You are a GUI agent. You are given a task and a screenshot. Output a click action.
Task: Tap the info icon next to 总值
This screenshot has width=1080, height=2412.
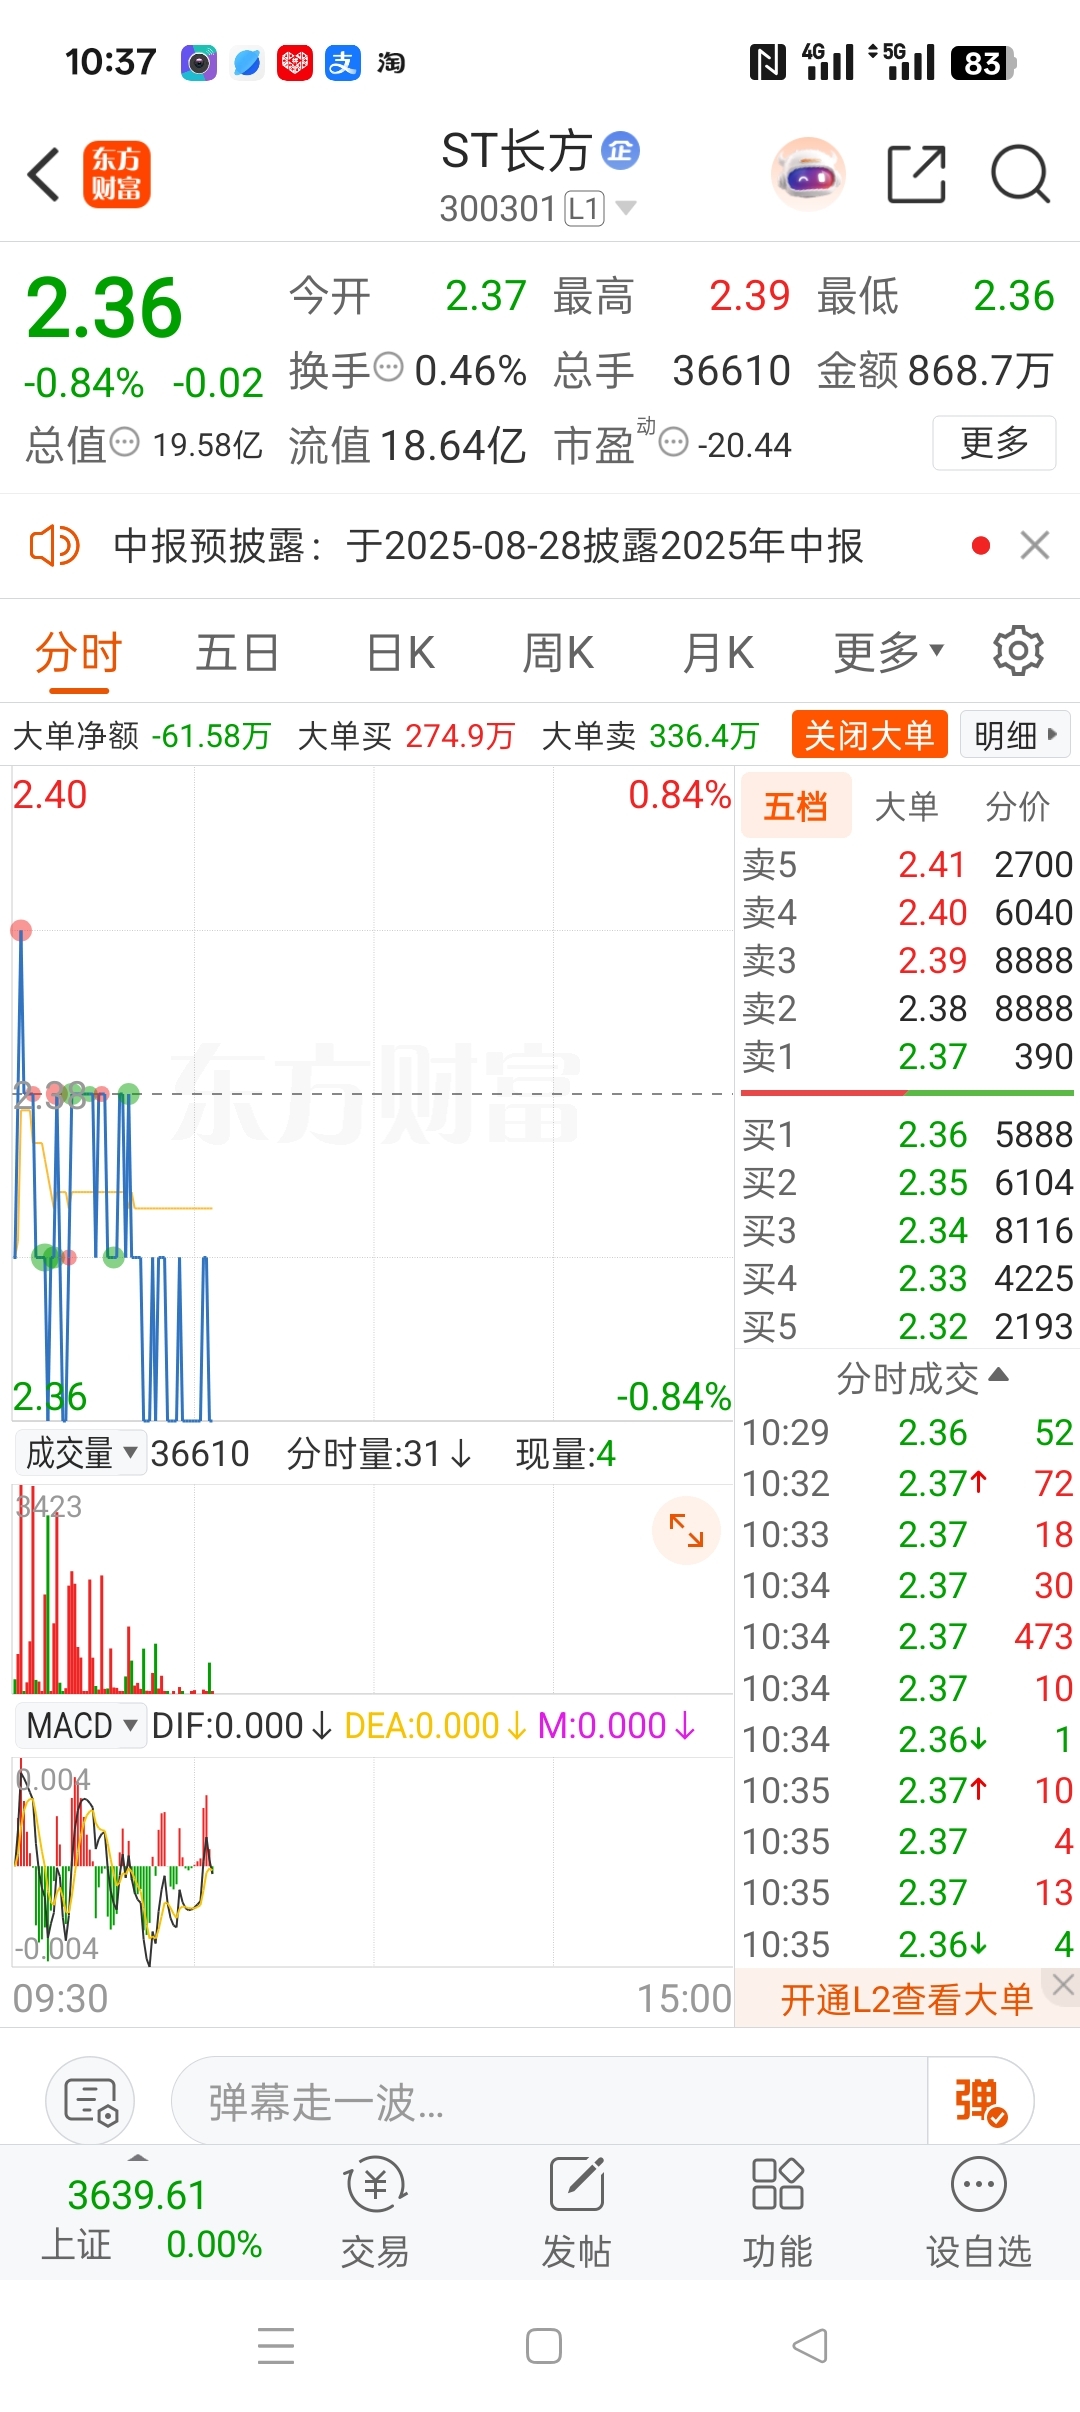[x=124, y=442]
